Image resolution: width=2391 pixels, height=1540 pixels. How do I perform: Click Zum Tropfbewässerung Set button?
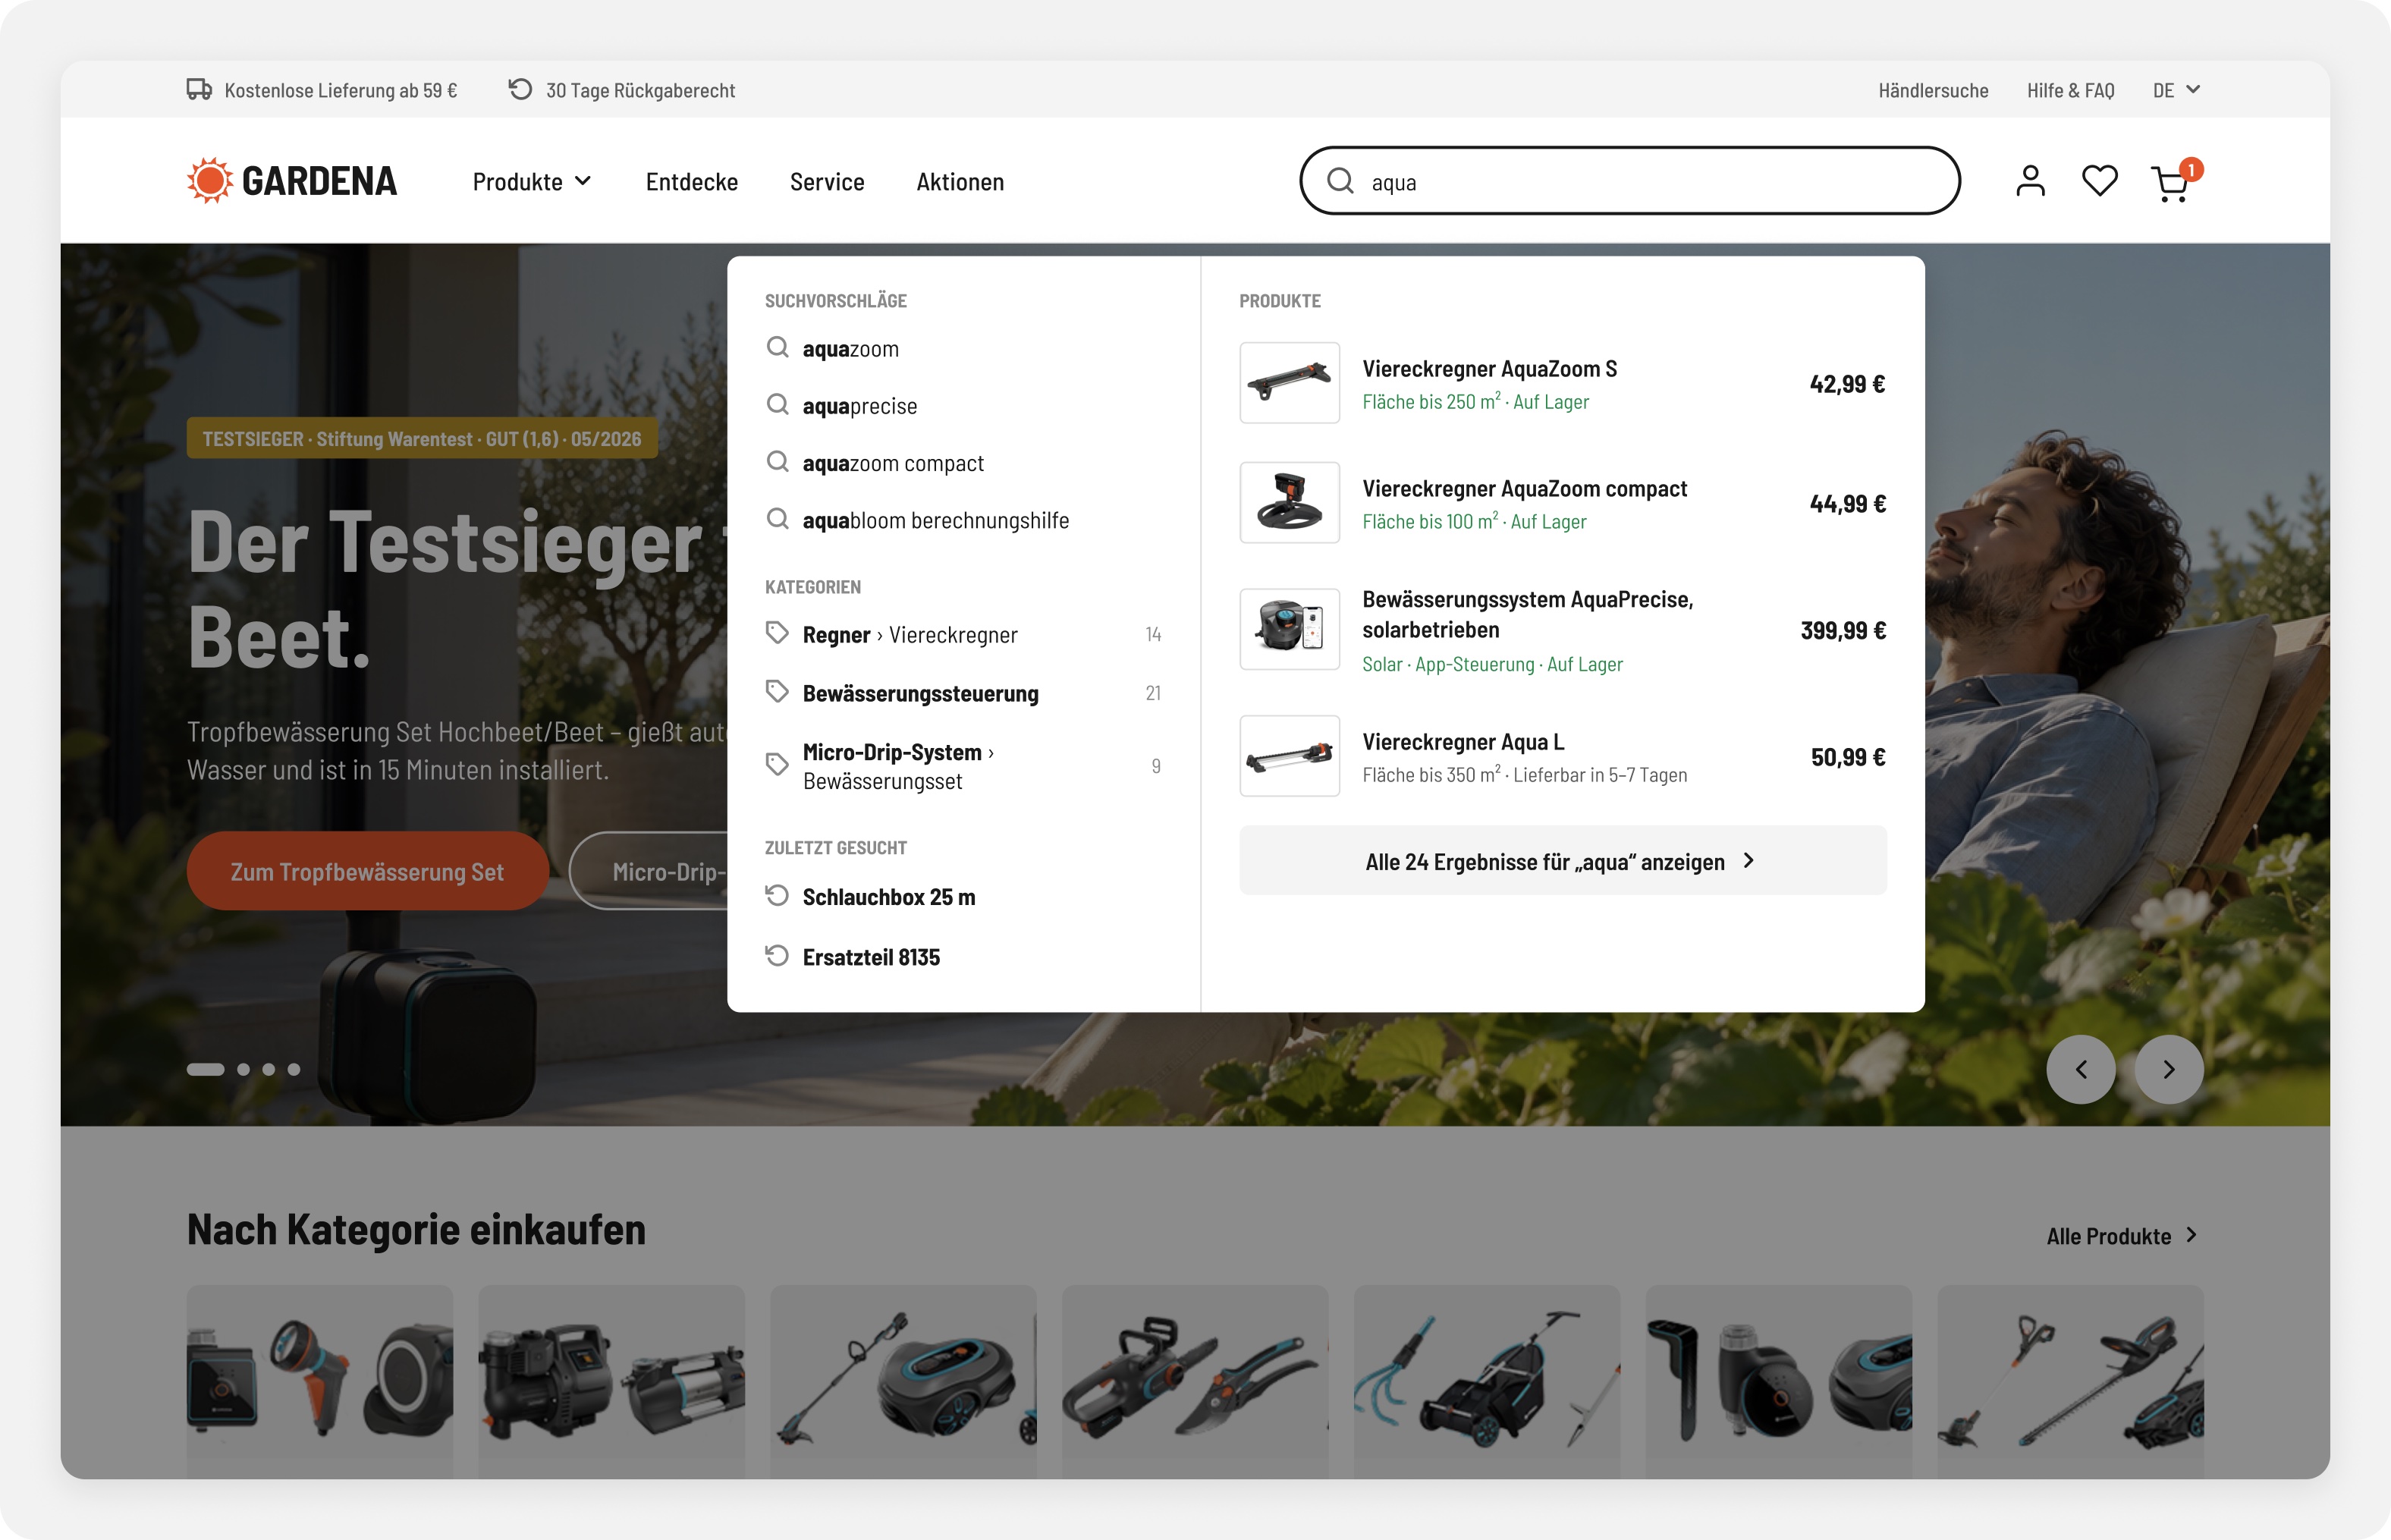coord(367,871)
